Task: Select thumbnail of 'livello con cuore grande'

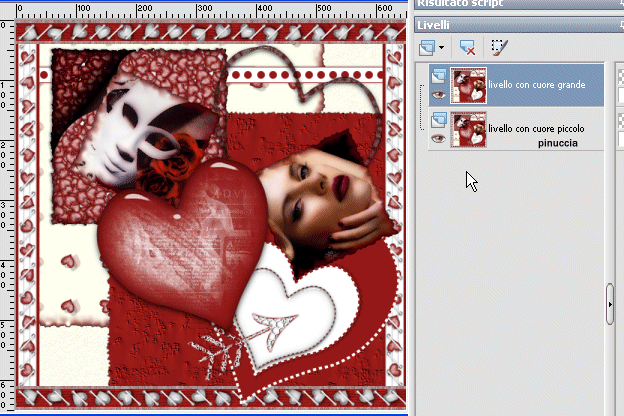Action: point(468,86)
